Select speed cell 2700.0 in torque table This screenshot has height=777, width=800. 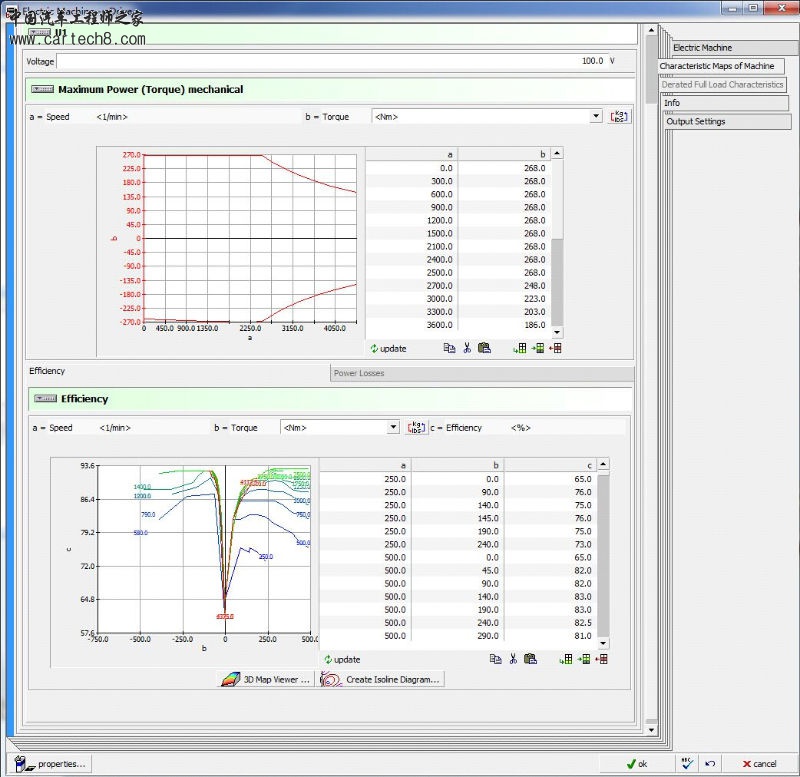(411, 286)
